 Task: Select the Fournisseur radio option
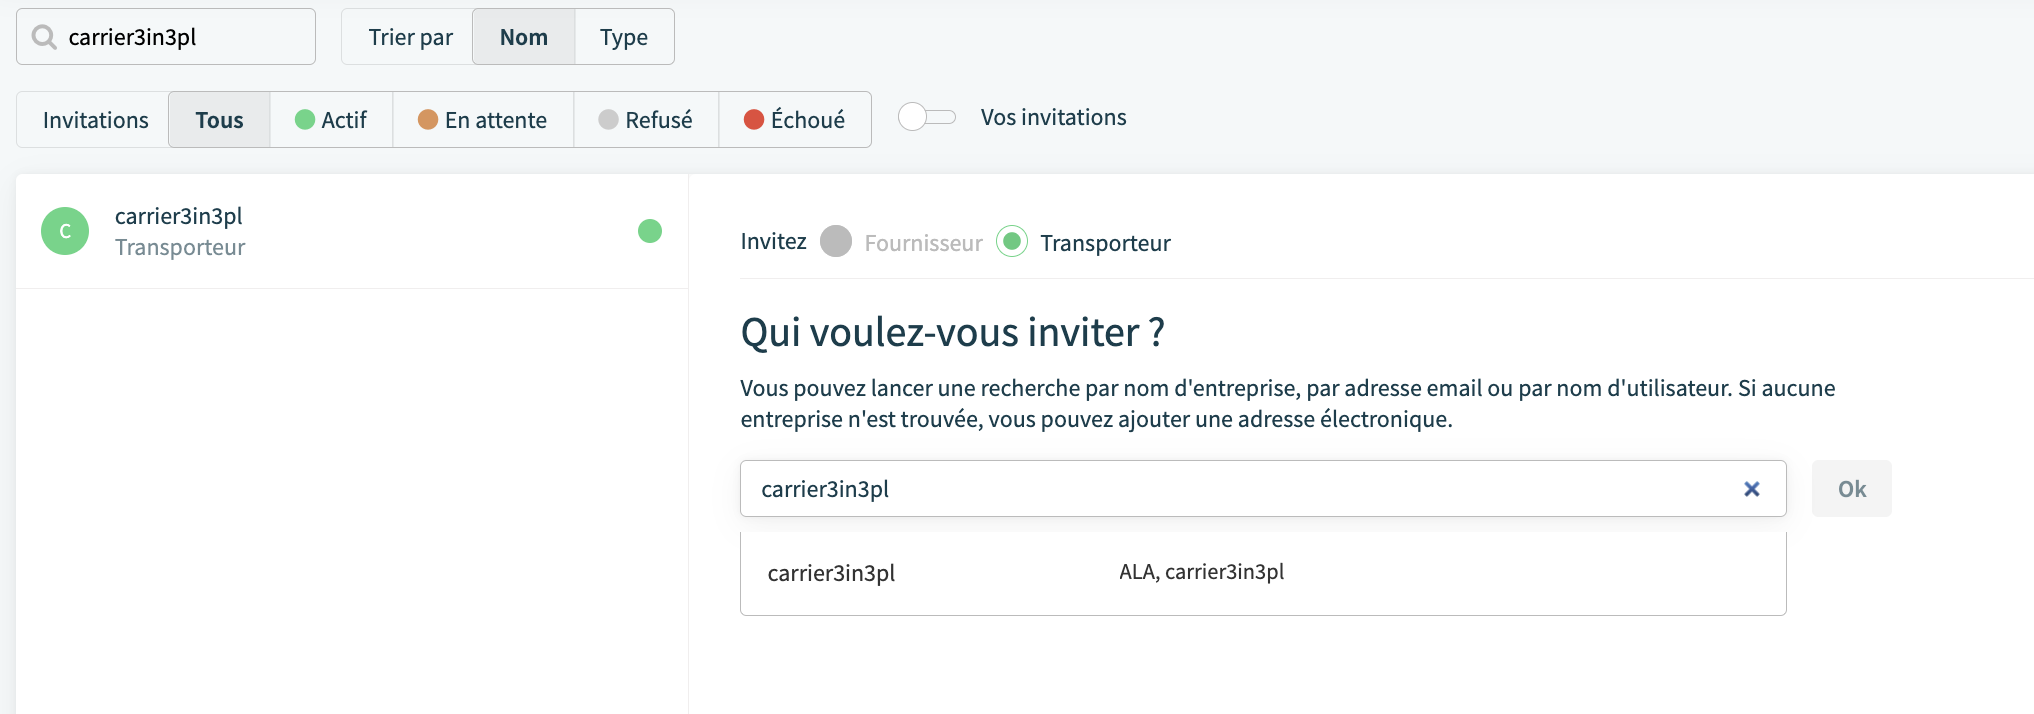point(836,242)
